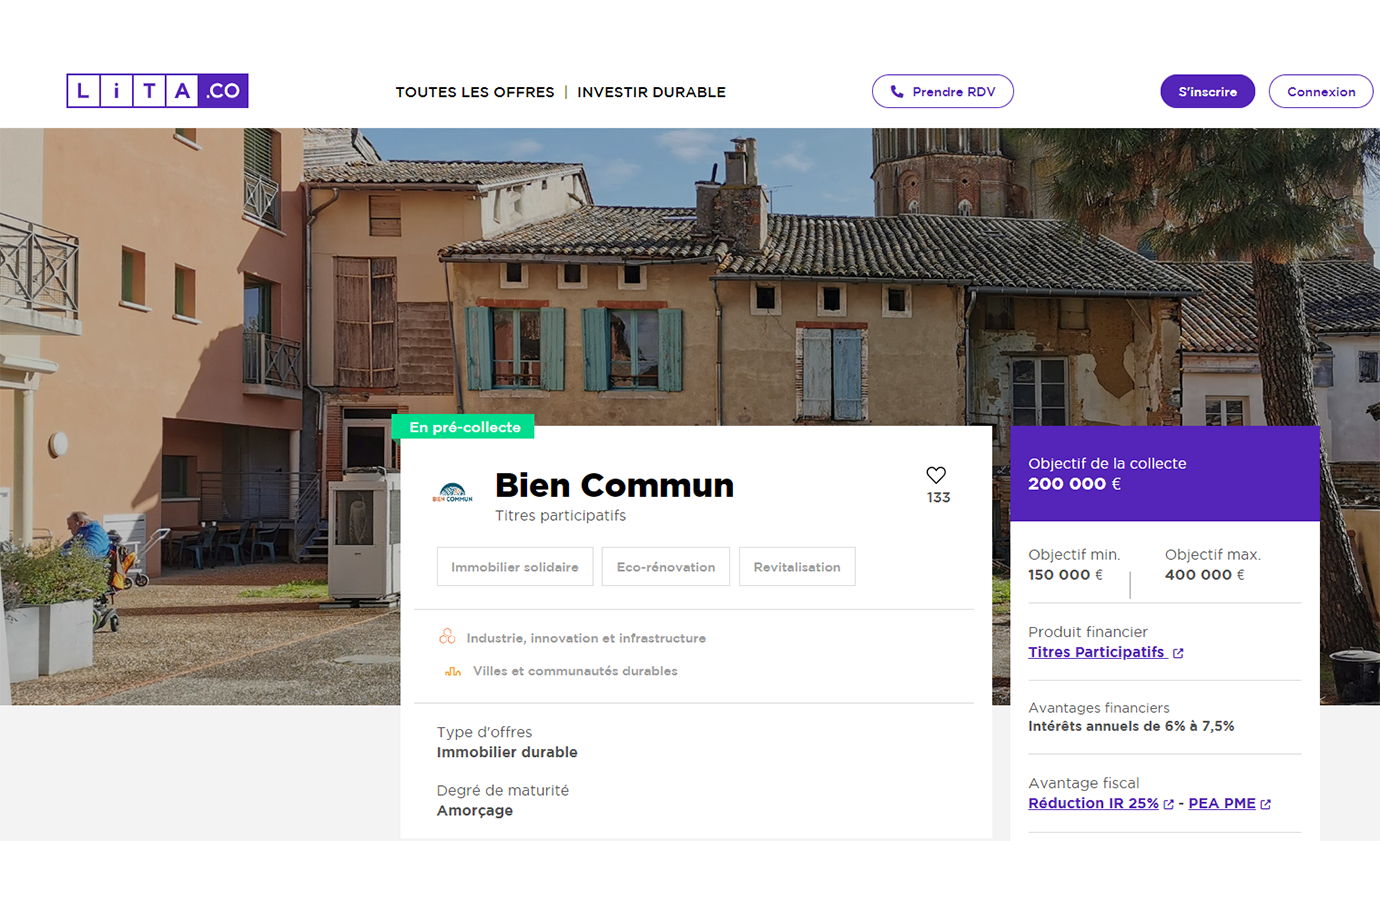Click the 200 000 € collection goal
This screenshot has height=900, width=1380.
pos(1074,484)
